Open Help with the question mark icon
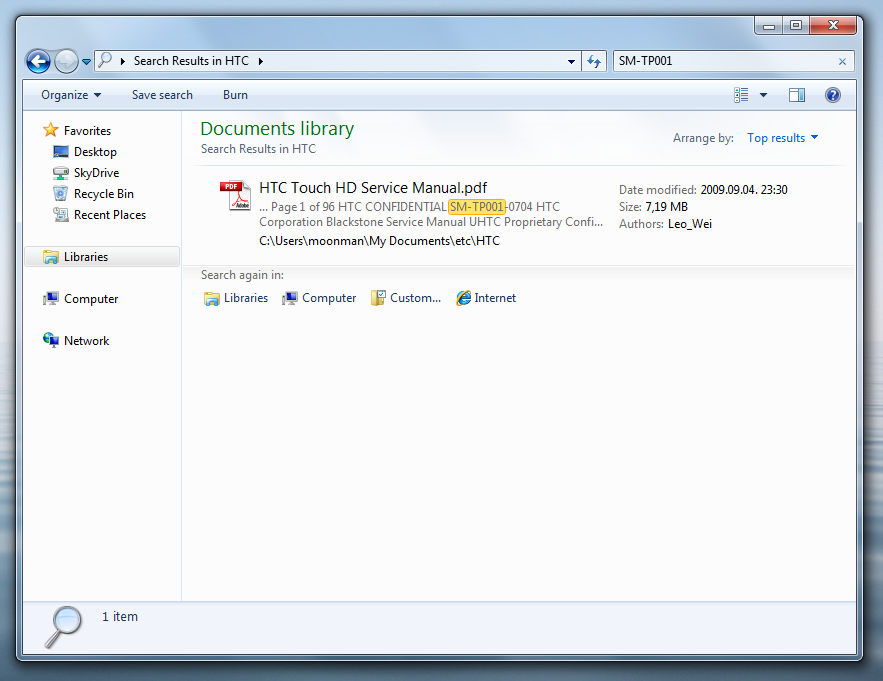The height and width of the screenshot is (681, 883). pyautogui.click(x=833, y=95)
